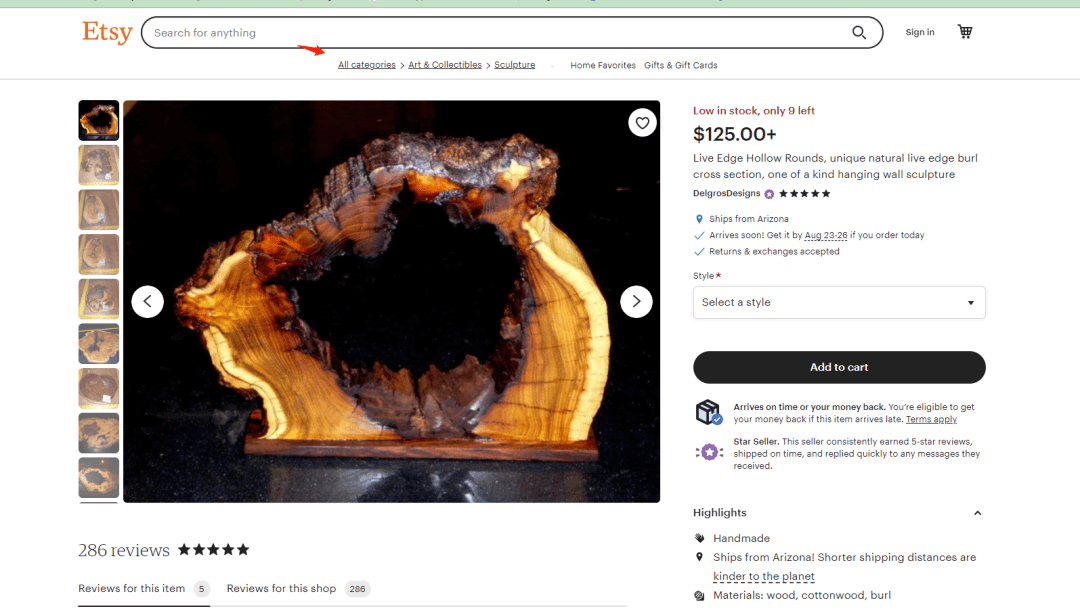Image resolution: width=1080 pixels, height=611 pixels.
Task: Open the DelgrosDesigns shop link
Action: pos(726,194)
